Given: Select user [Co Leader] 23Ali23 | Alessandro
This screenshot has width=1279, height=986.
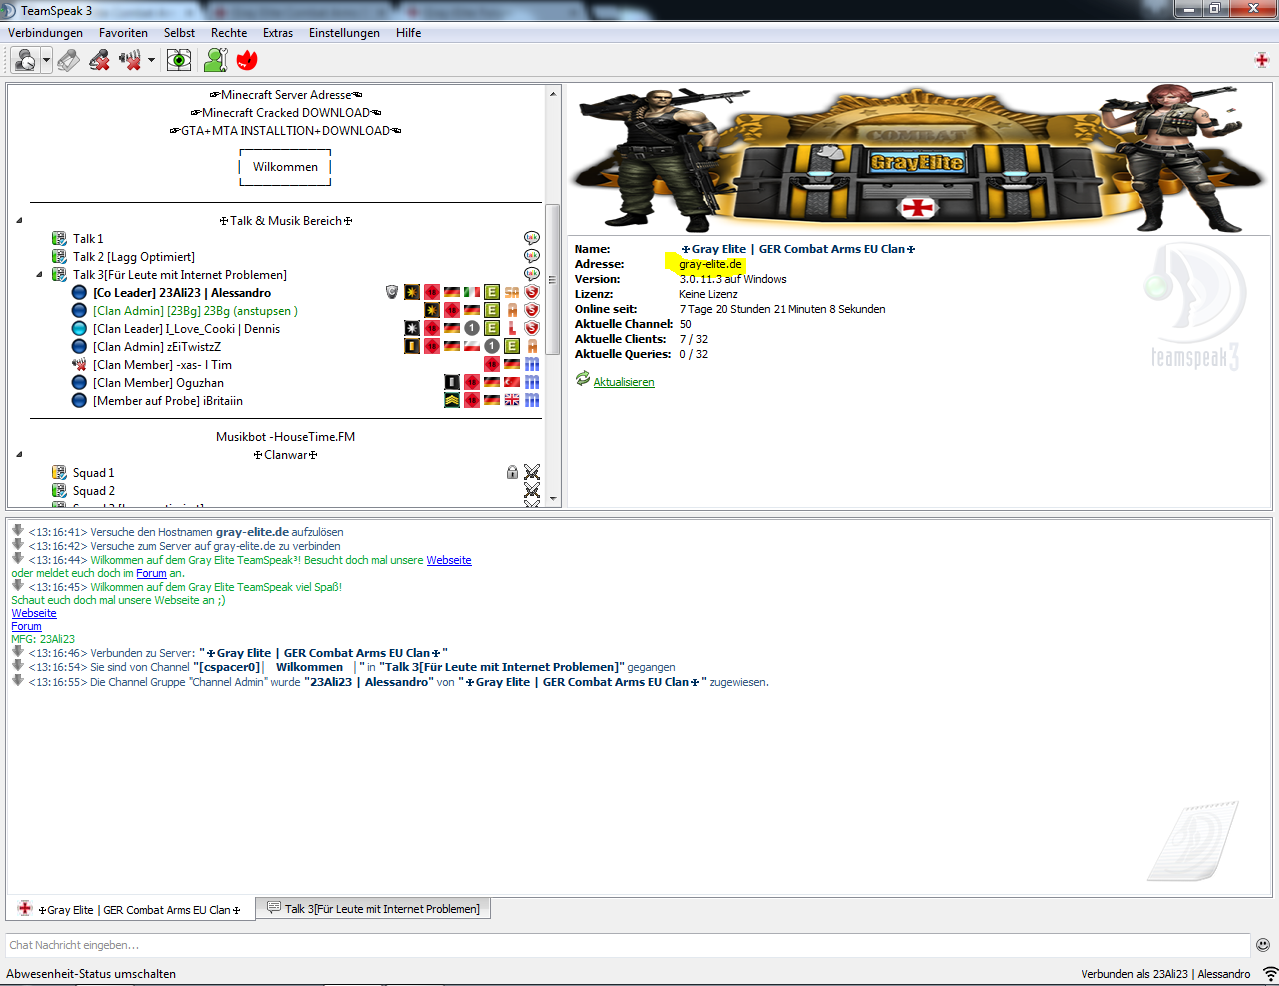Looking at the screenshot, I should coord(182,293).
